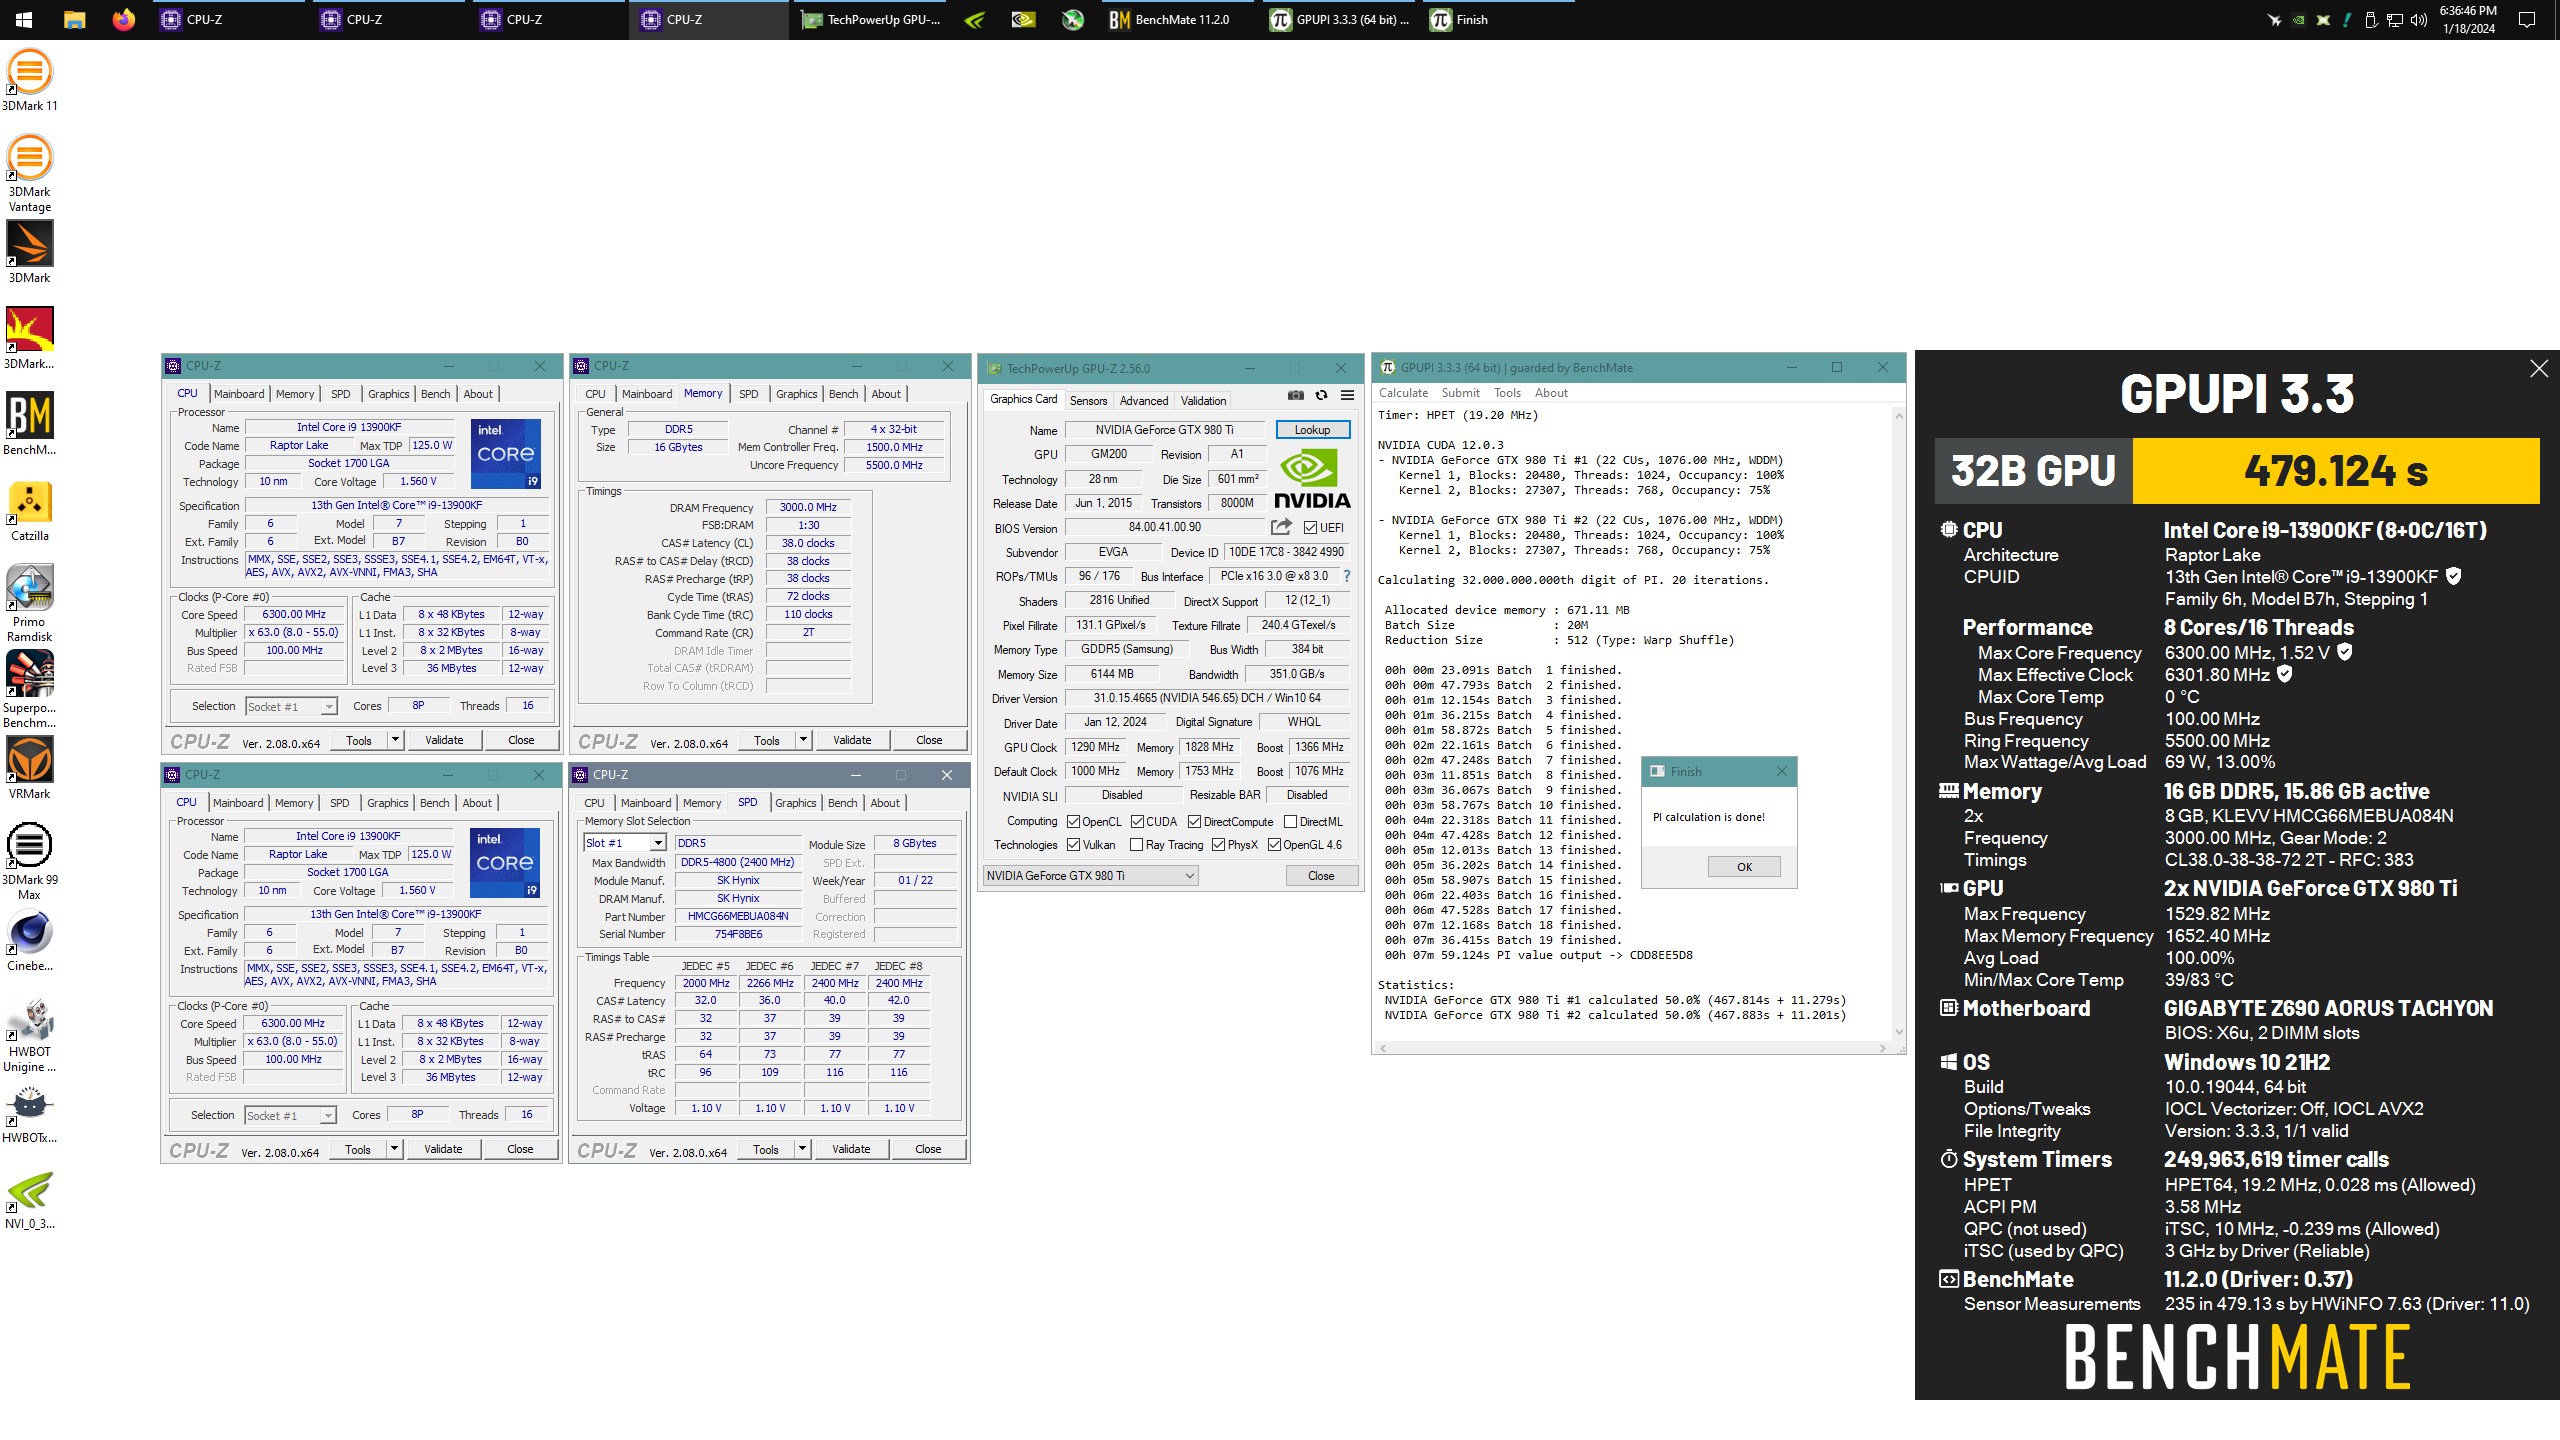Click the GPUPI horizontal scrollbar right arrow

click(x=1882, y=1048)
